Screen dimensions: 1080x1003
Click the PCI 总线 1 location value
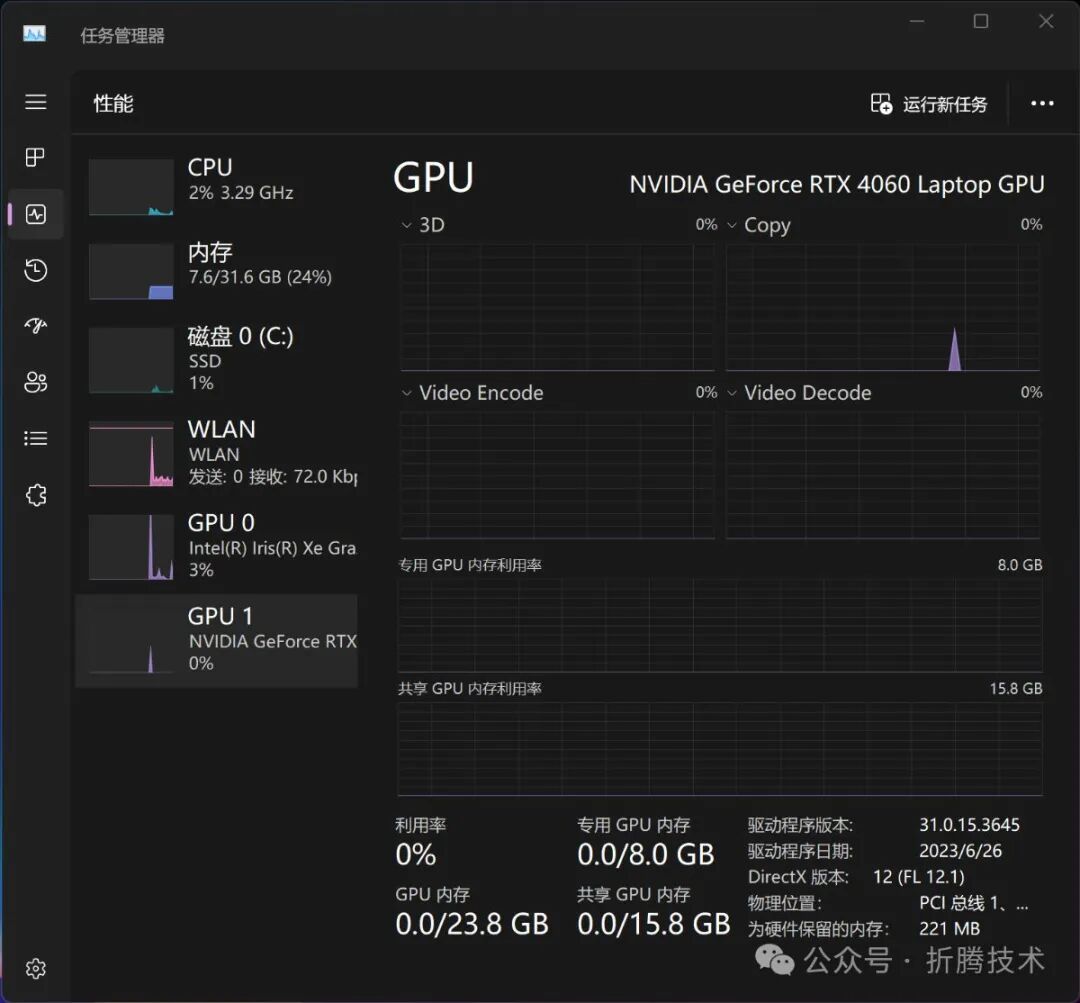click(x=973, y=903)
